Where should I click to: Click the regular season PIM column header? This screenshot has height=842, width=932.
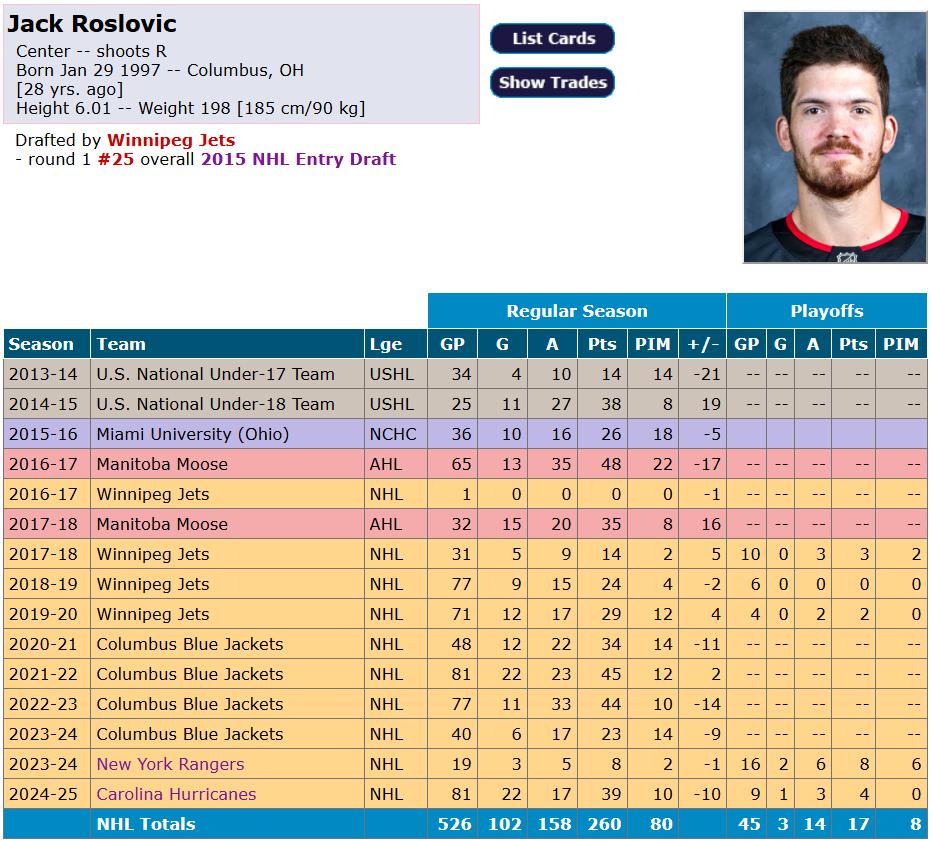(x=653, y=344)
